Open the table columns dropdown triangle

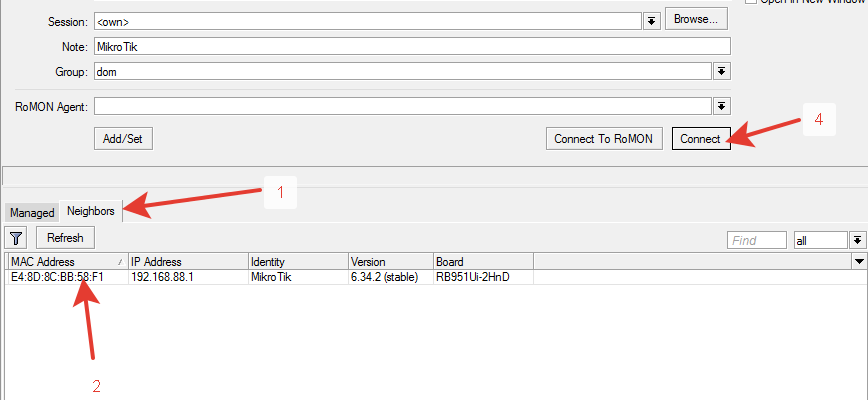859,261
